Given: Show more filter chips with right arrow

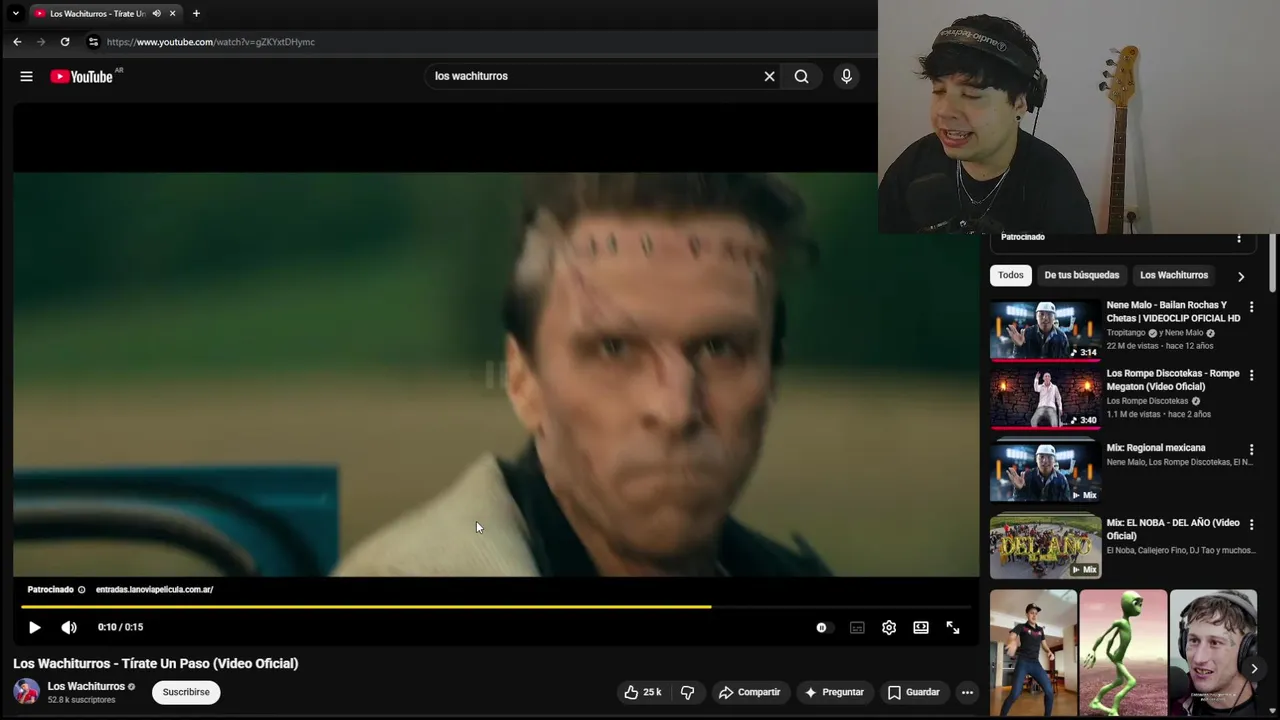Looking at the screenshot, I should point(1241,276).
